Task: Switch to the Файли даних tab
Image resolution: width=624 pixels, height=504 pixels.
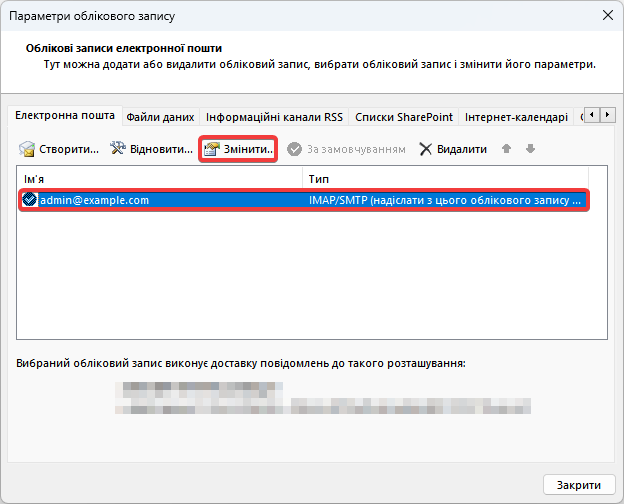Action: pyautogui.click(x=160, y=117)
